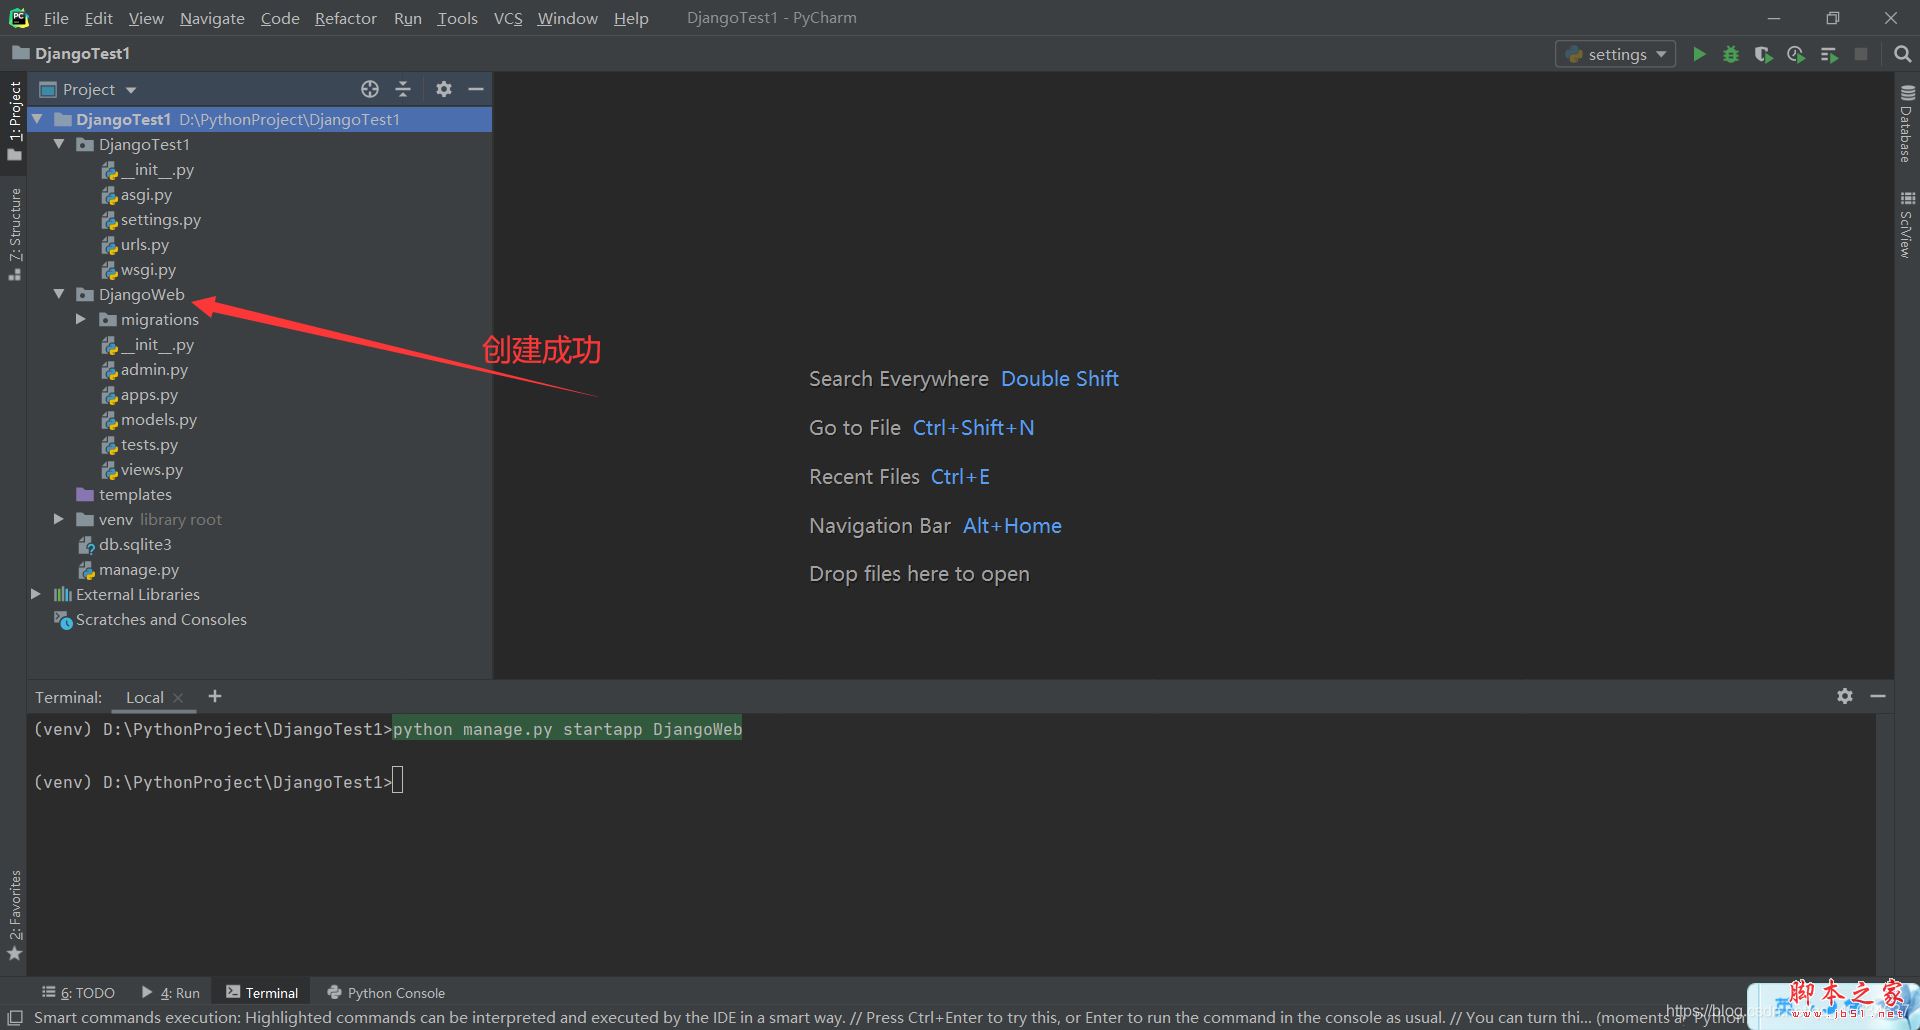Run the settings configuration with the green arrow

click(x=1699, y=54)
